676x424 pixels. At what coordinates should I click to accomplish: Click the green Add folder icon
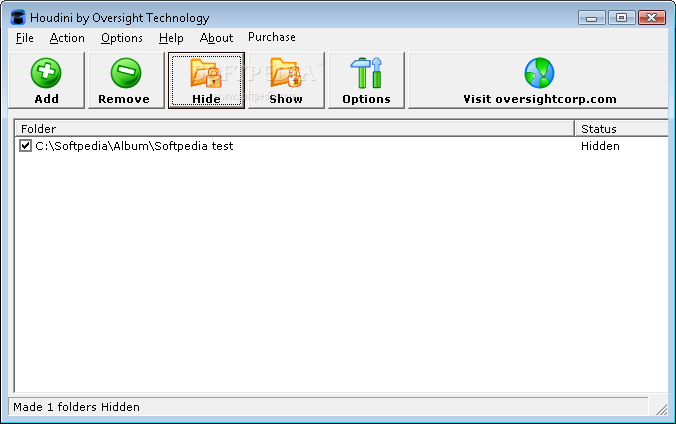coord(46,72)
